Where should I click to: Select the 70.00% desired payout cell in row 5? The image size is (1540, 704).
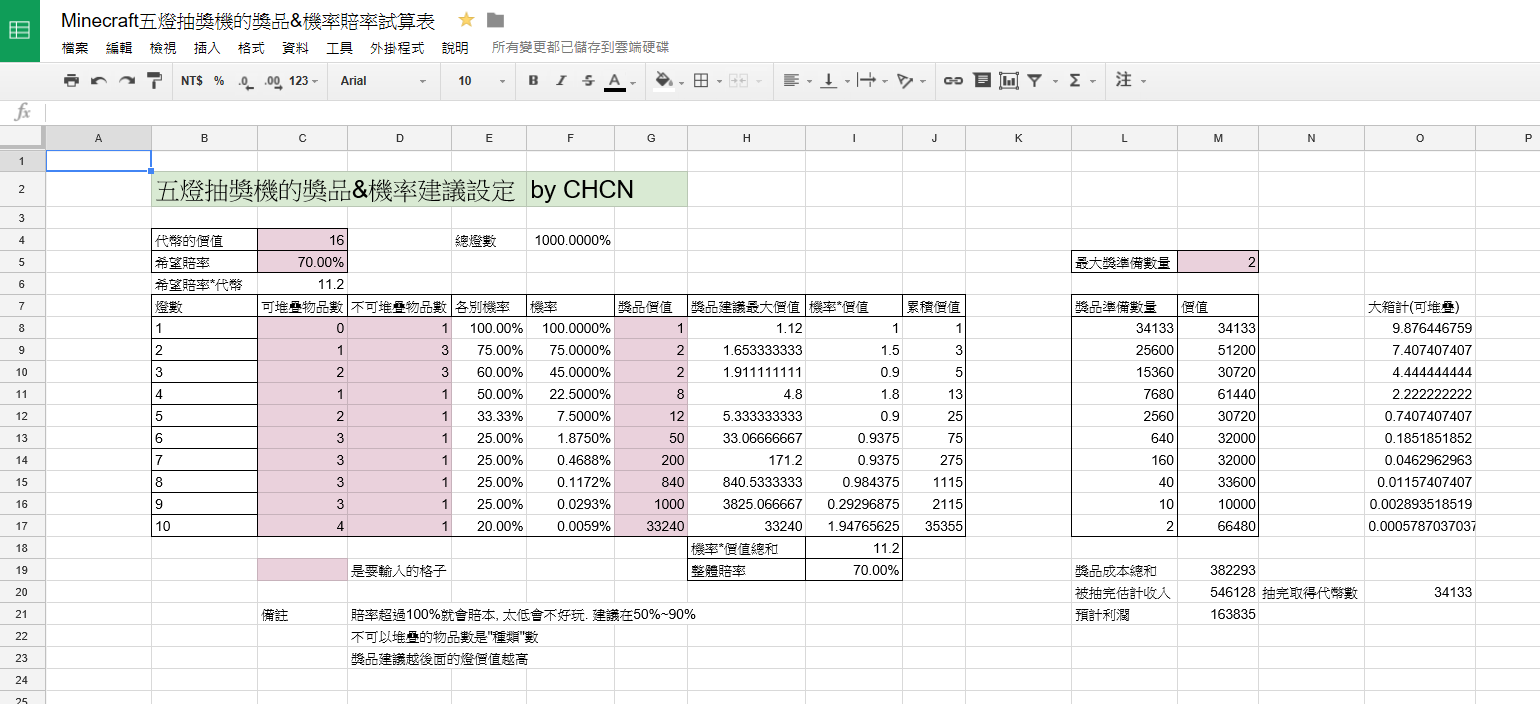(302, 262)
